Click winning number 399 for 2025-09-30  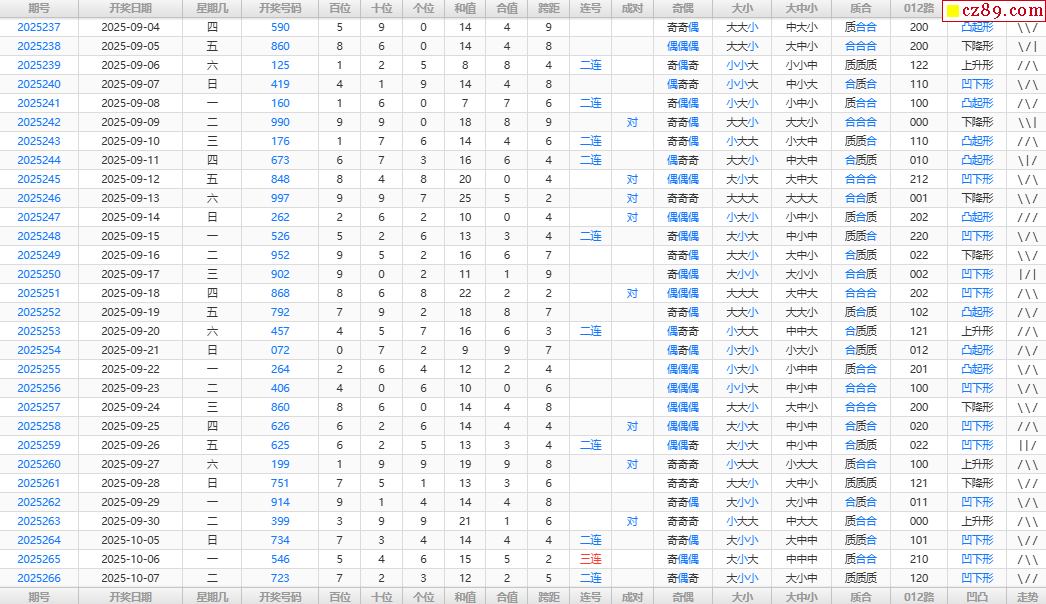280,521
